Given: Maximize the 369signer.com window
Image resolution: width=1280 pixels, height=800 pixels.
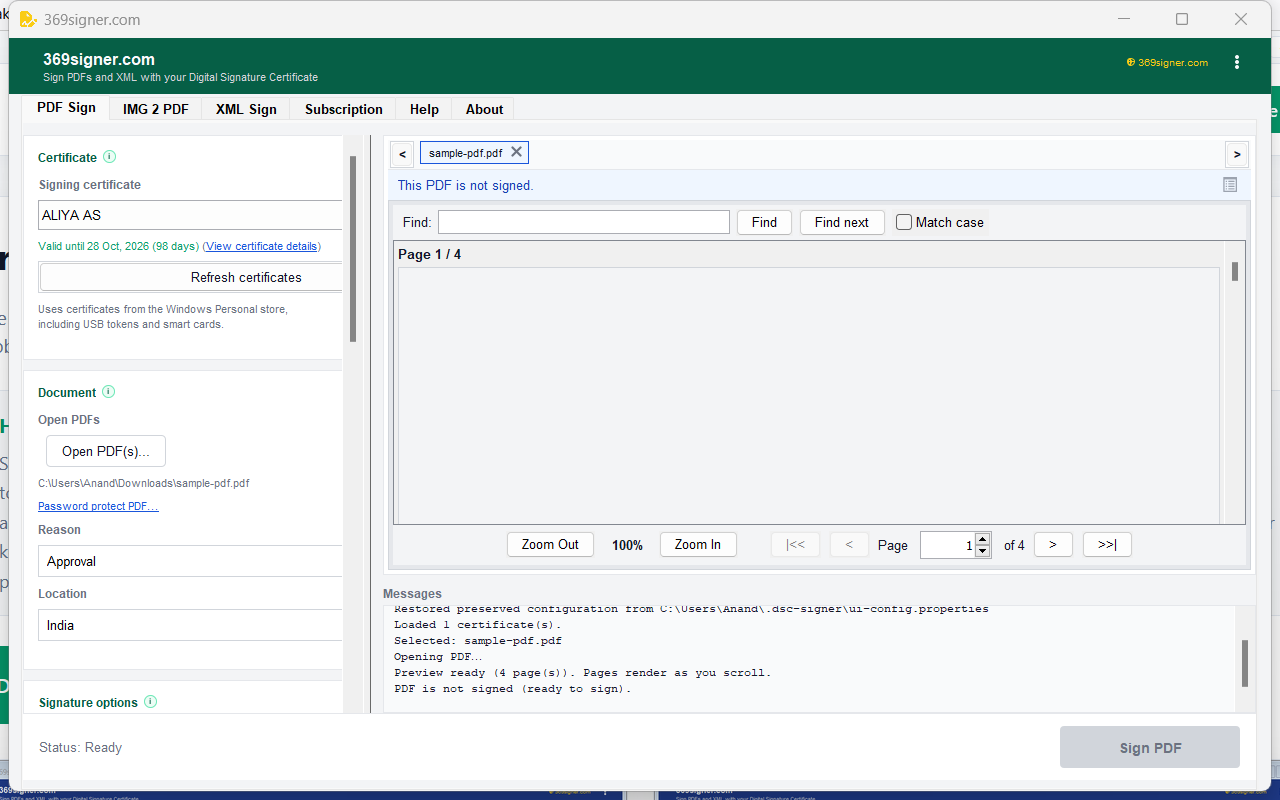Looking at the screenshot, I should [x=1182, y=19].
